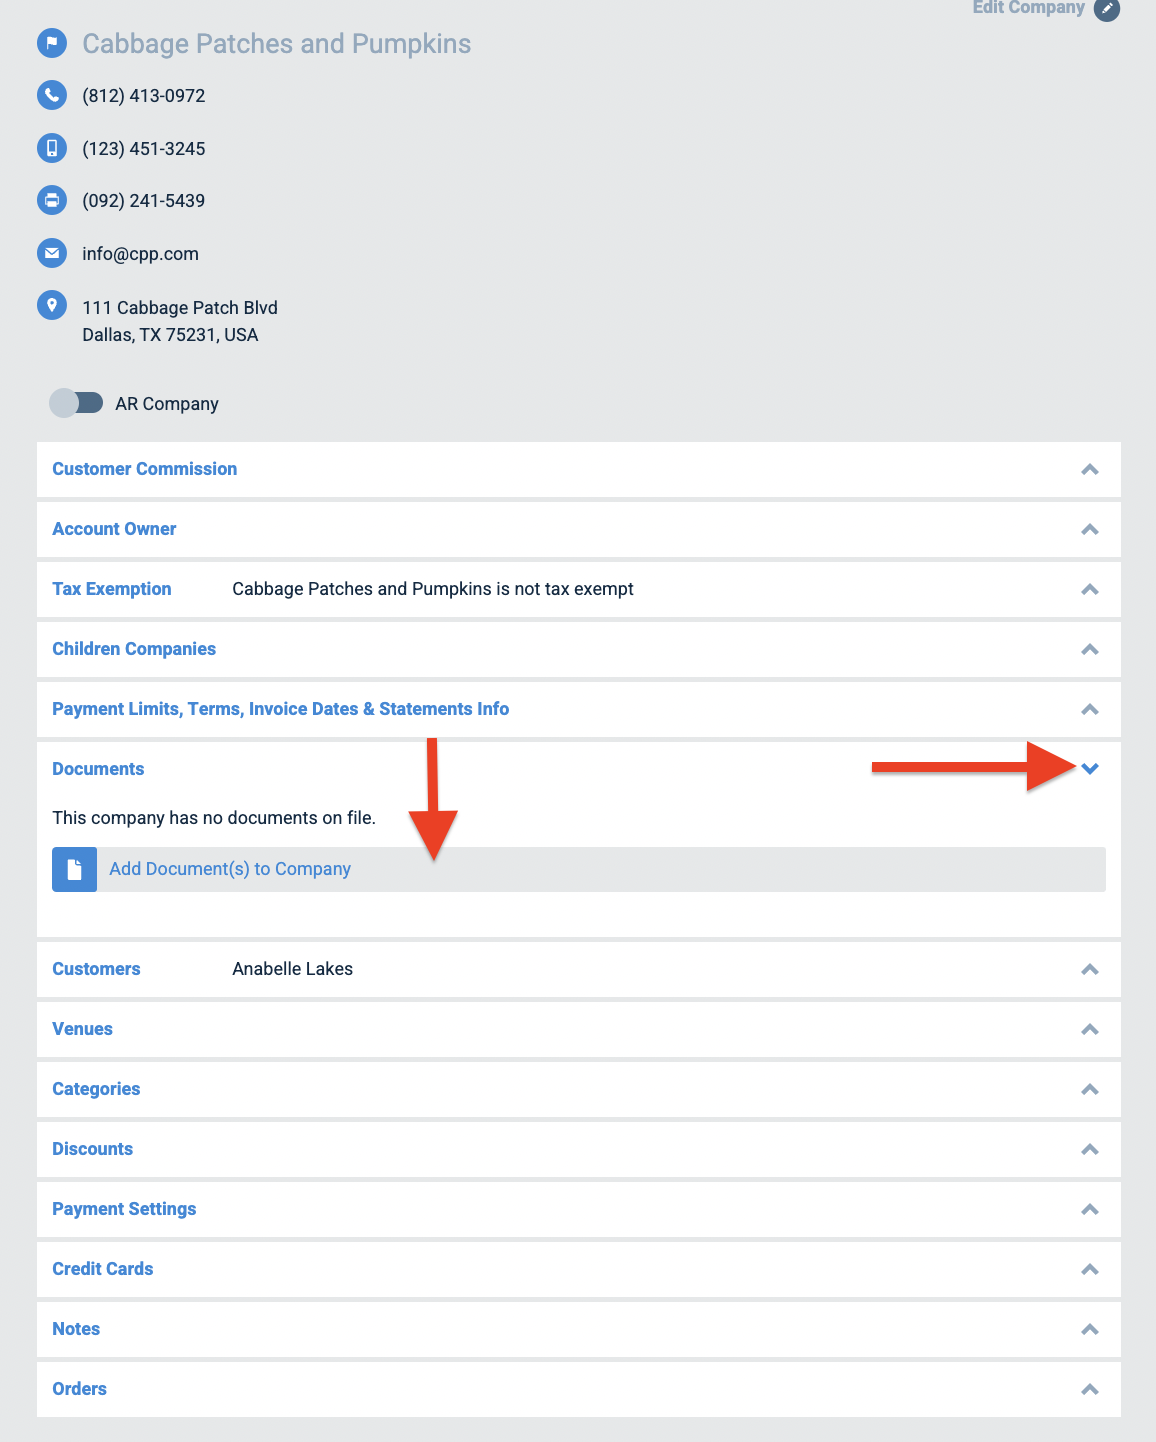
Task: Open the Categories section title
Action: point(96,1089)
